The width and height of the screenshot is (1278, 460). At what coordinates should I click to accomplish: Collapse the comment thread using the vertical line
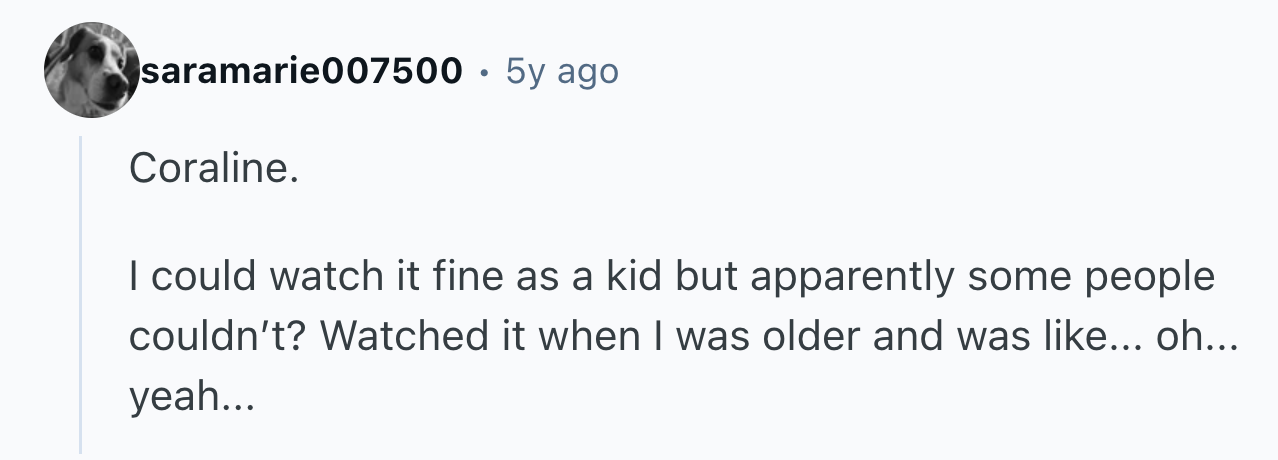click(x=82, y=295)
